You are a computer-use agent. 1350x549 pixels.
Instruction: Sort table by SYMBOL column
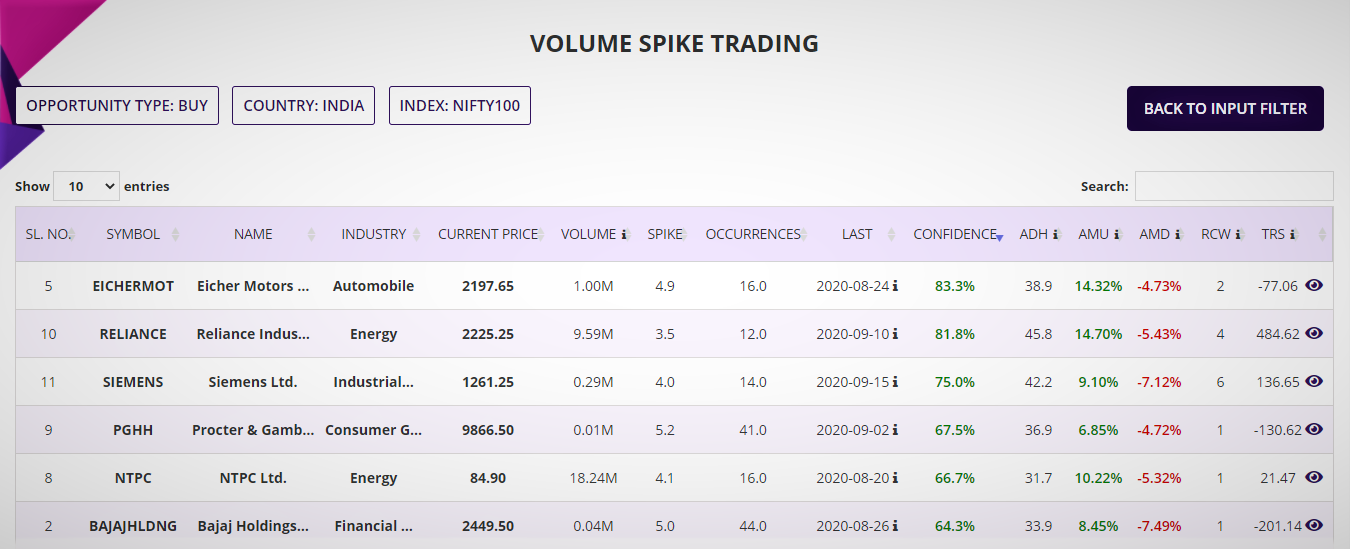pyautogui.click(x=133, y=234)
